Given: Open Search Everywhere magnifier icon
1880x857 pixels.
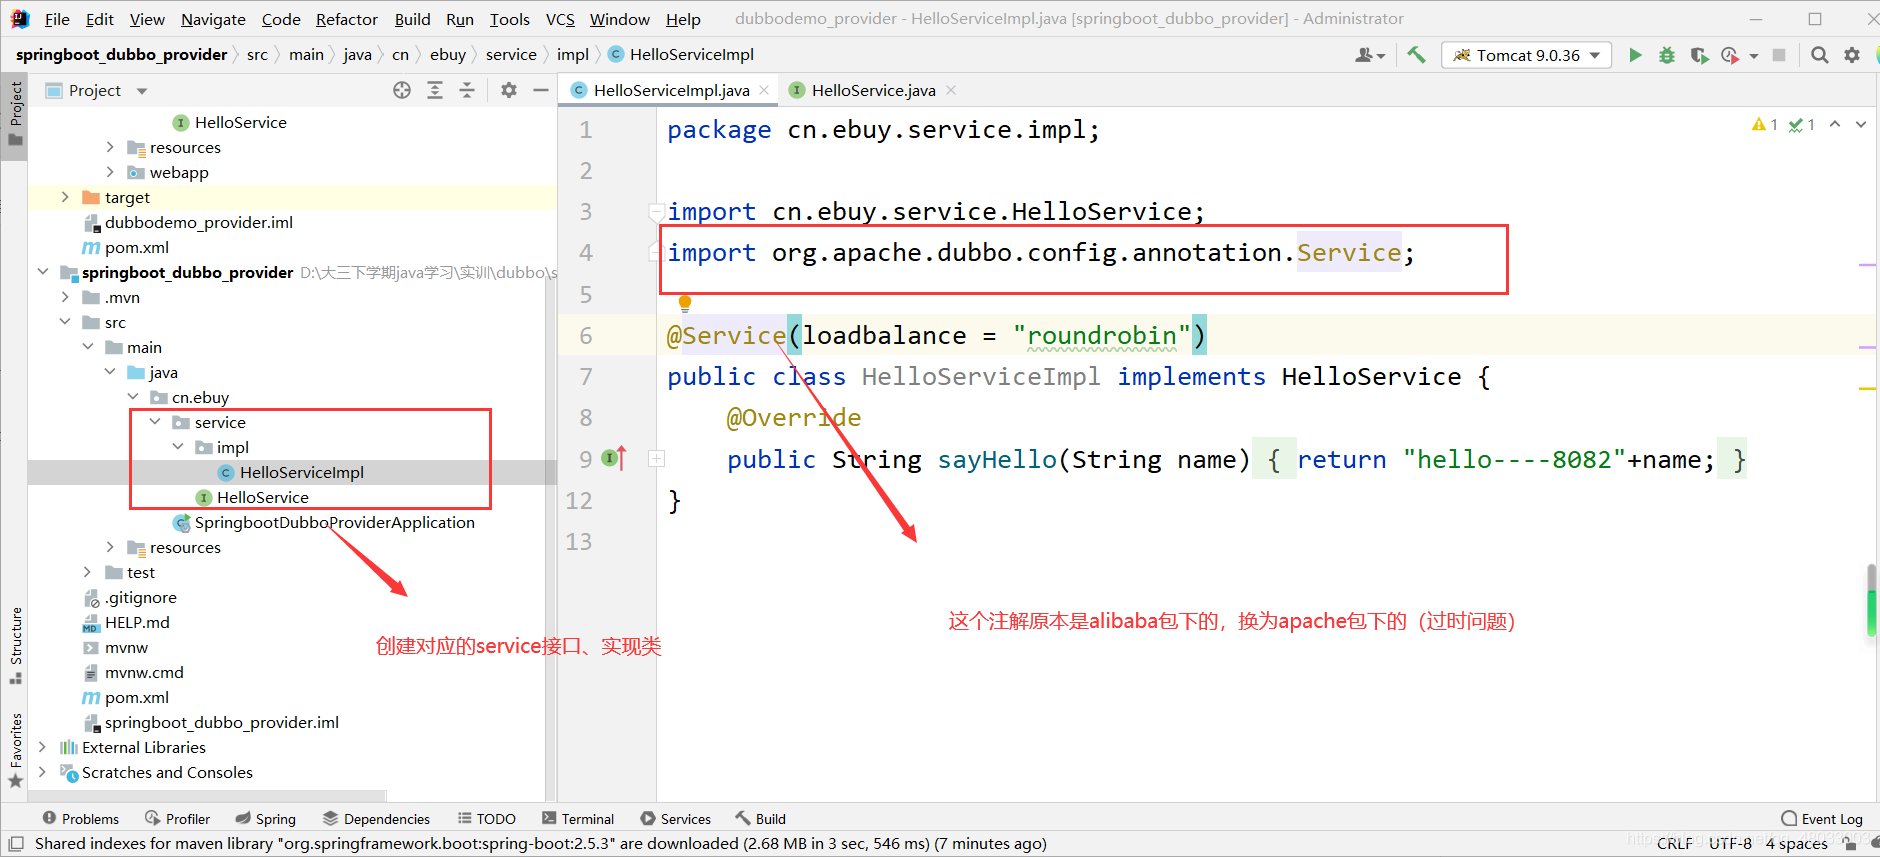Looking at the screenshot, I should [x=1820, y=55].
